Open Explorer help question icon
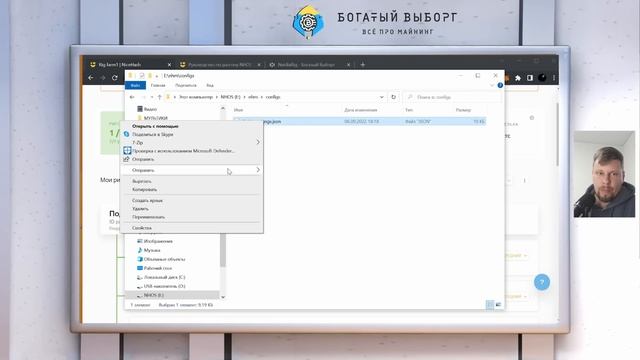640x360 pixels. (500, 85)
